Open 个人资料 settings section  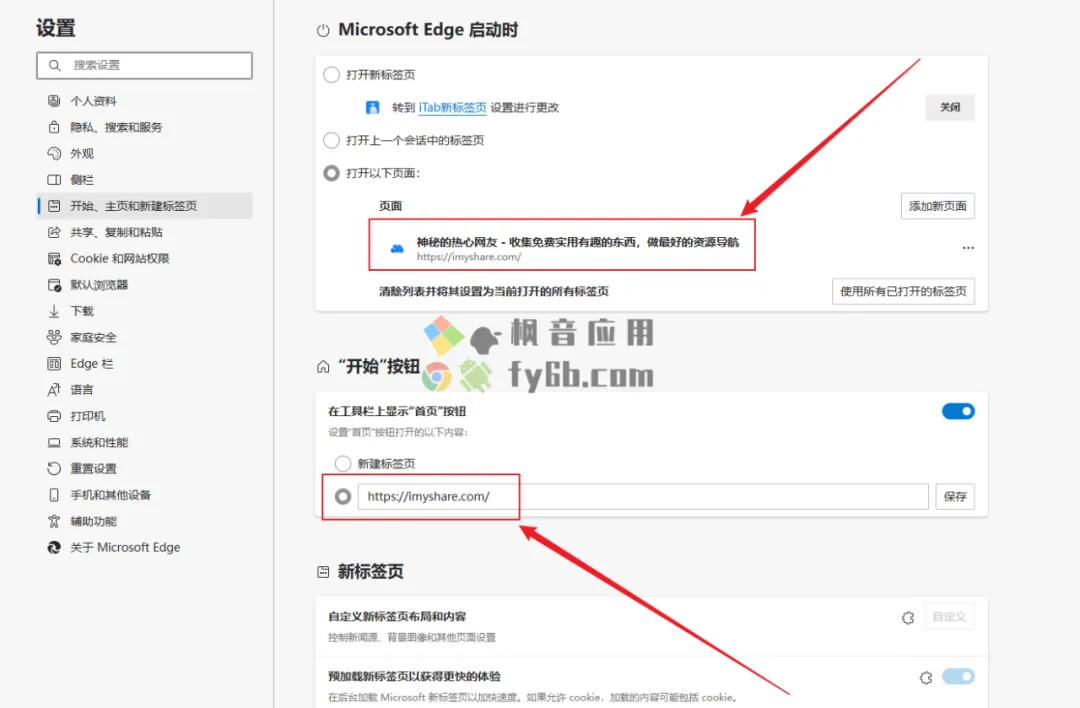click(x=145, y=101)
